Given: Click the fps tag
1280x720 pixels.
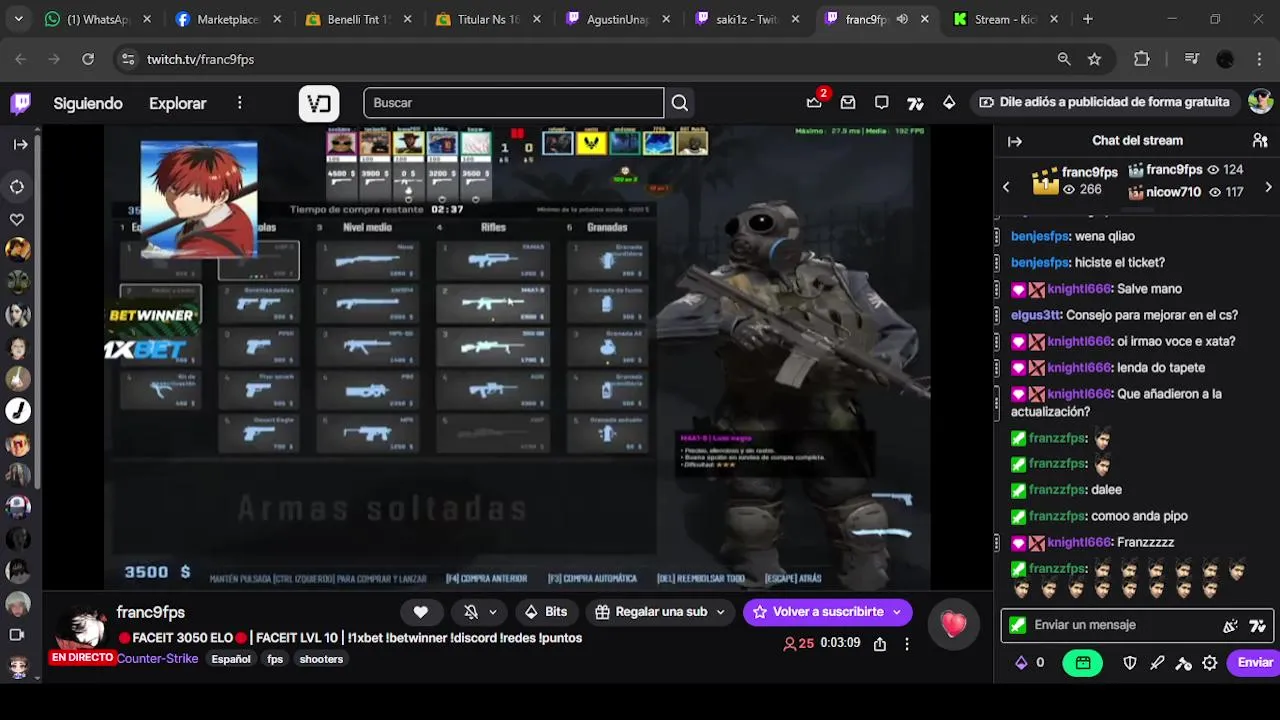Looking at the screenshot, I should tap(275, 659).
